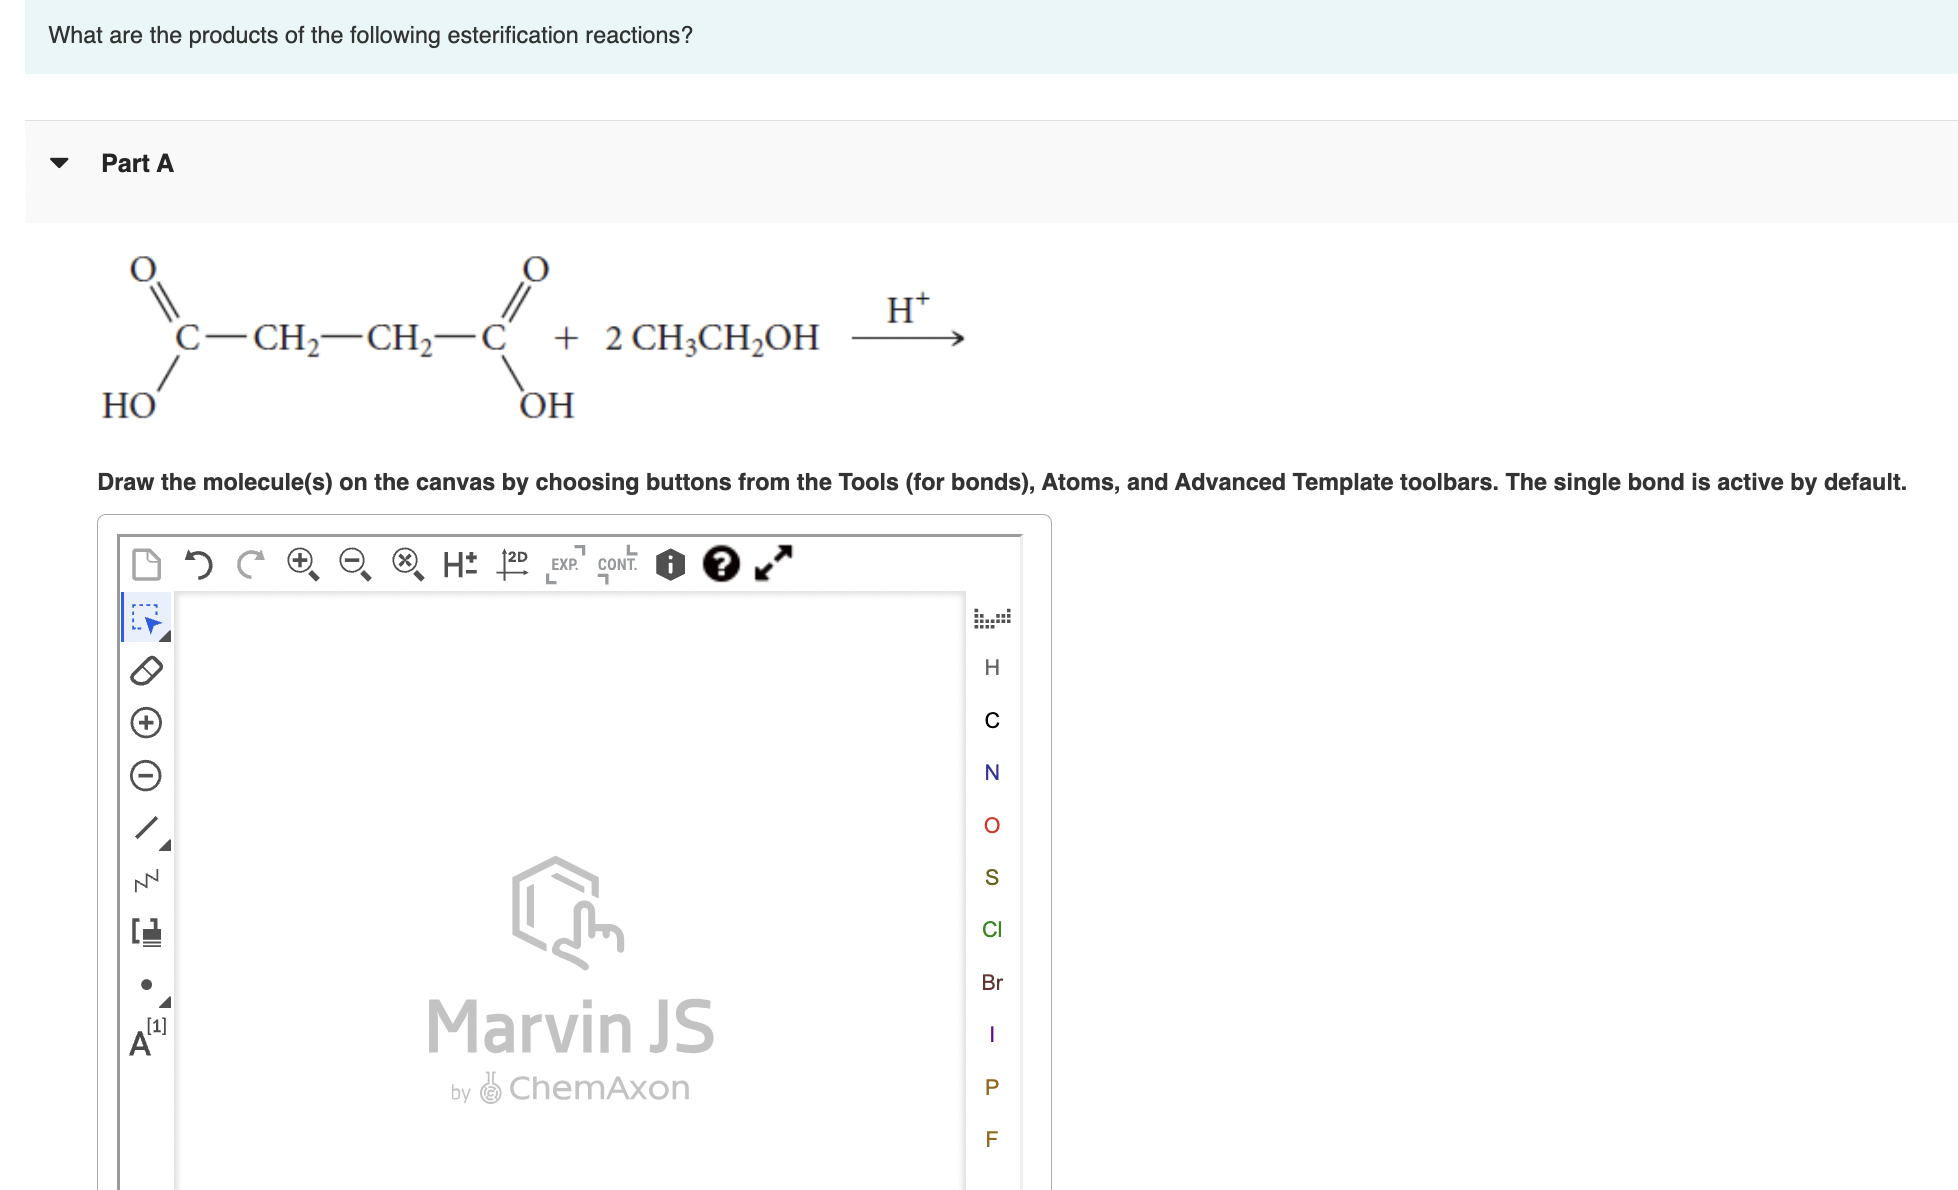This screenshot has height=1190, width=1958.
Task: Select the Increase Charge tool
Action: pyautogui.click(x=145, y=722)
